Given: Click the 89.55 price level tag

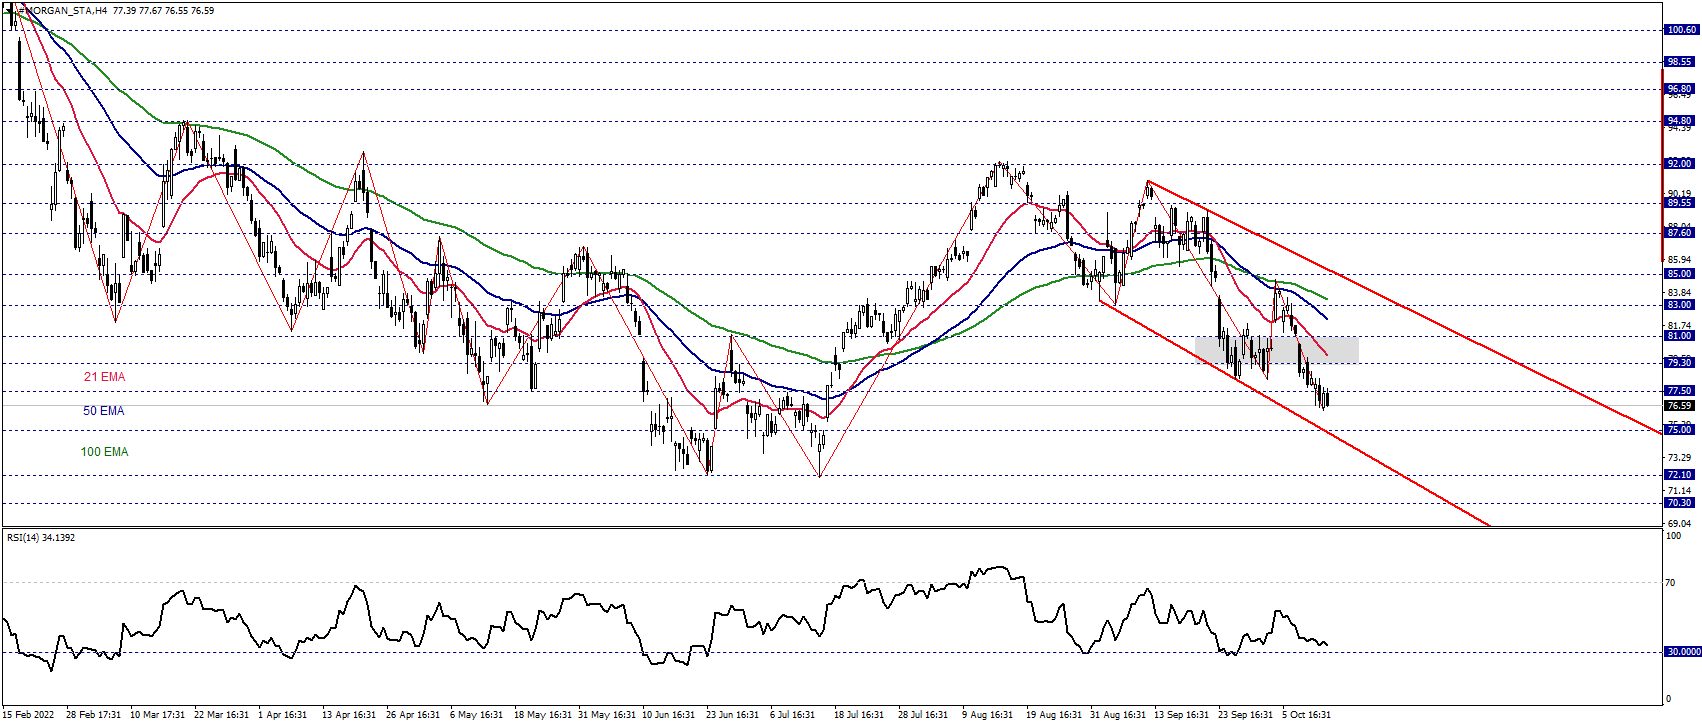Looking at the screenshot, I should (x=1681, y=203).
